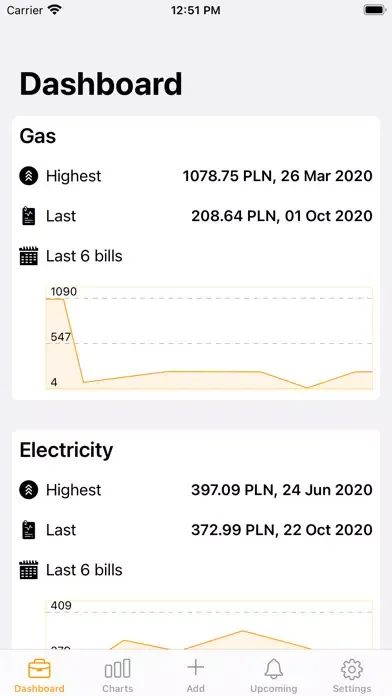This screenshot has height=696, width=392.
Task: Tap the Add plus icon
Action: [195, 668]
